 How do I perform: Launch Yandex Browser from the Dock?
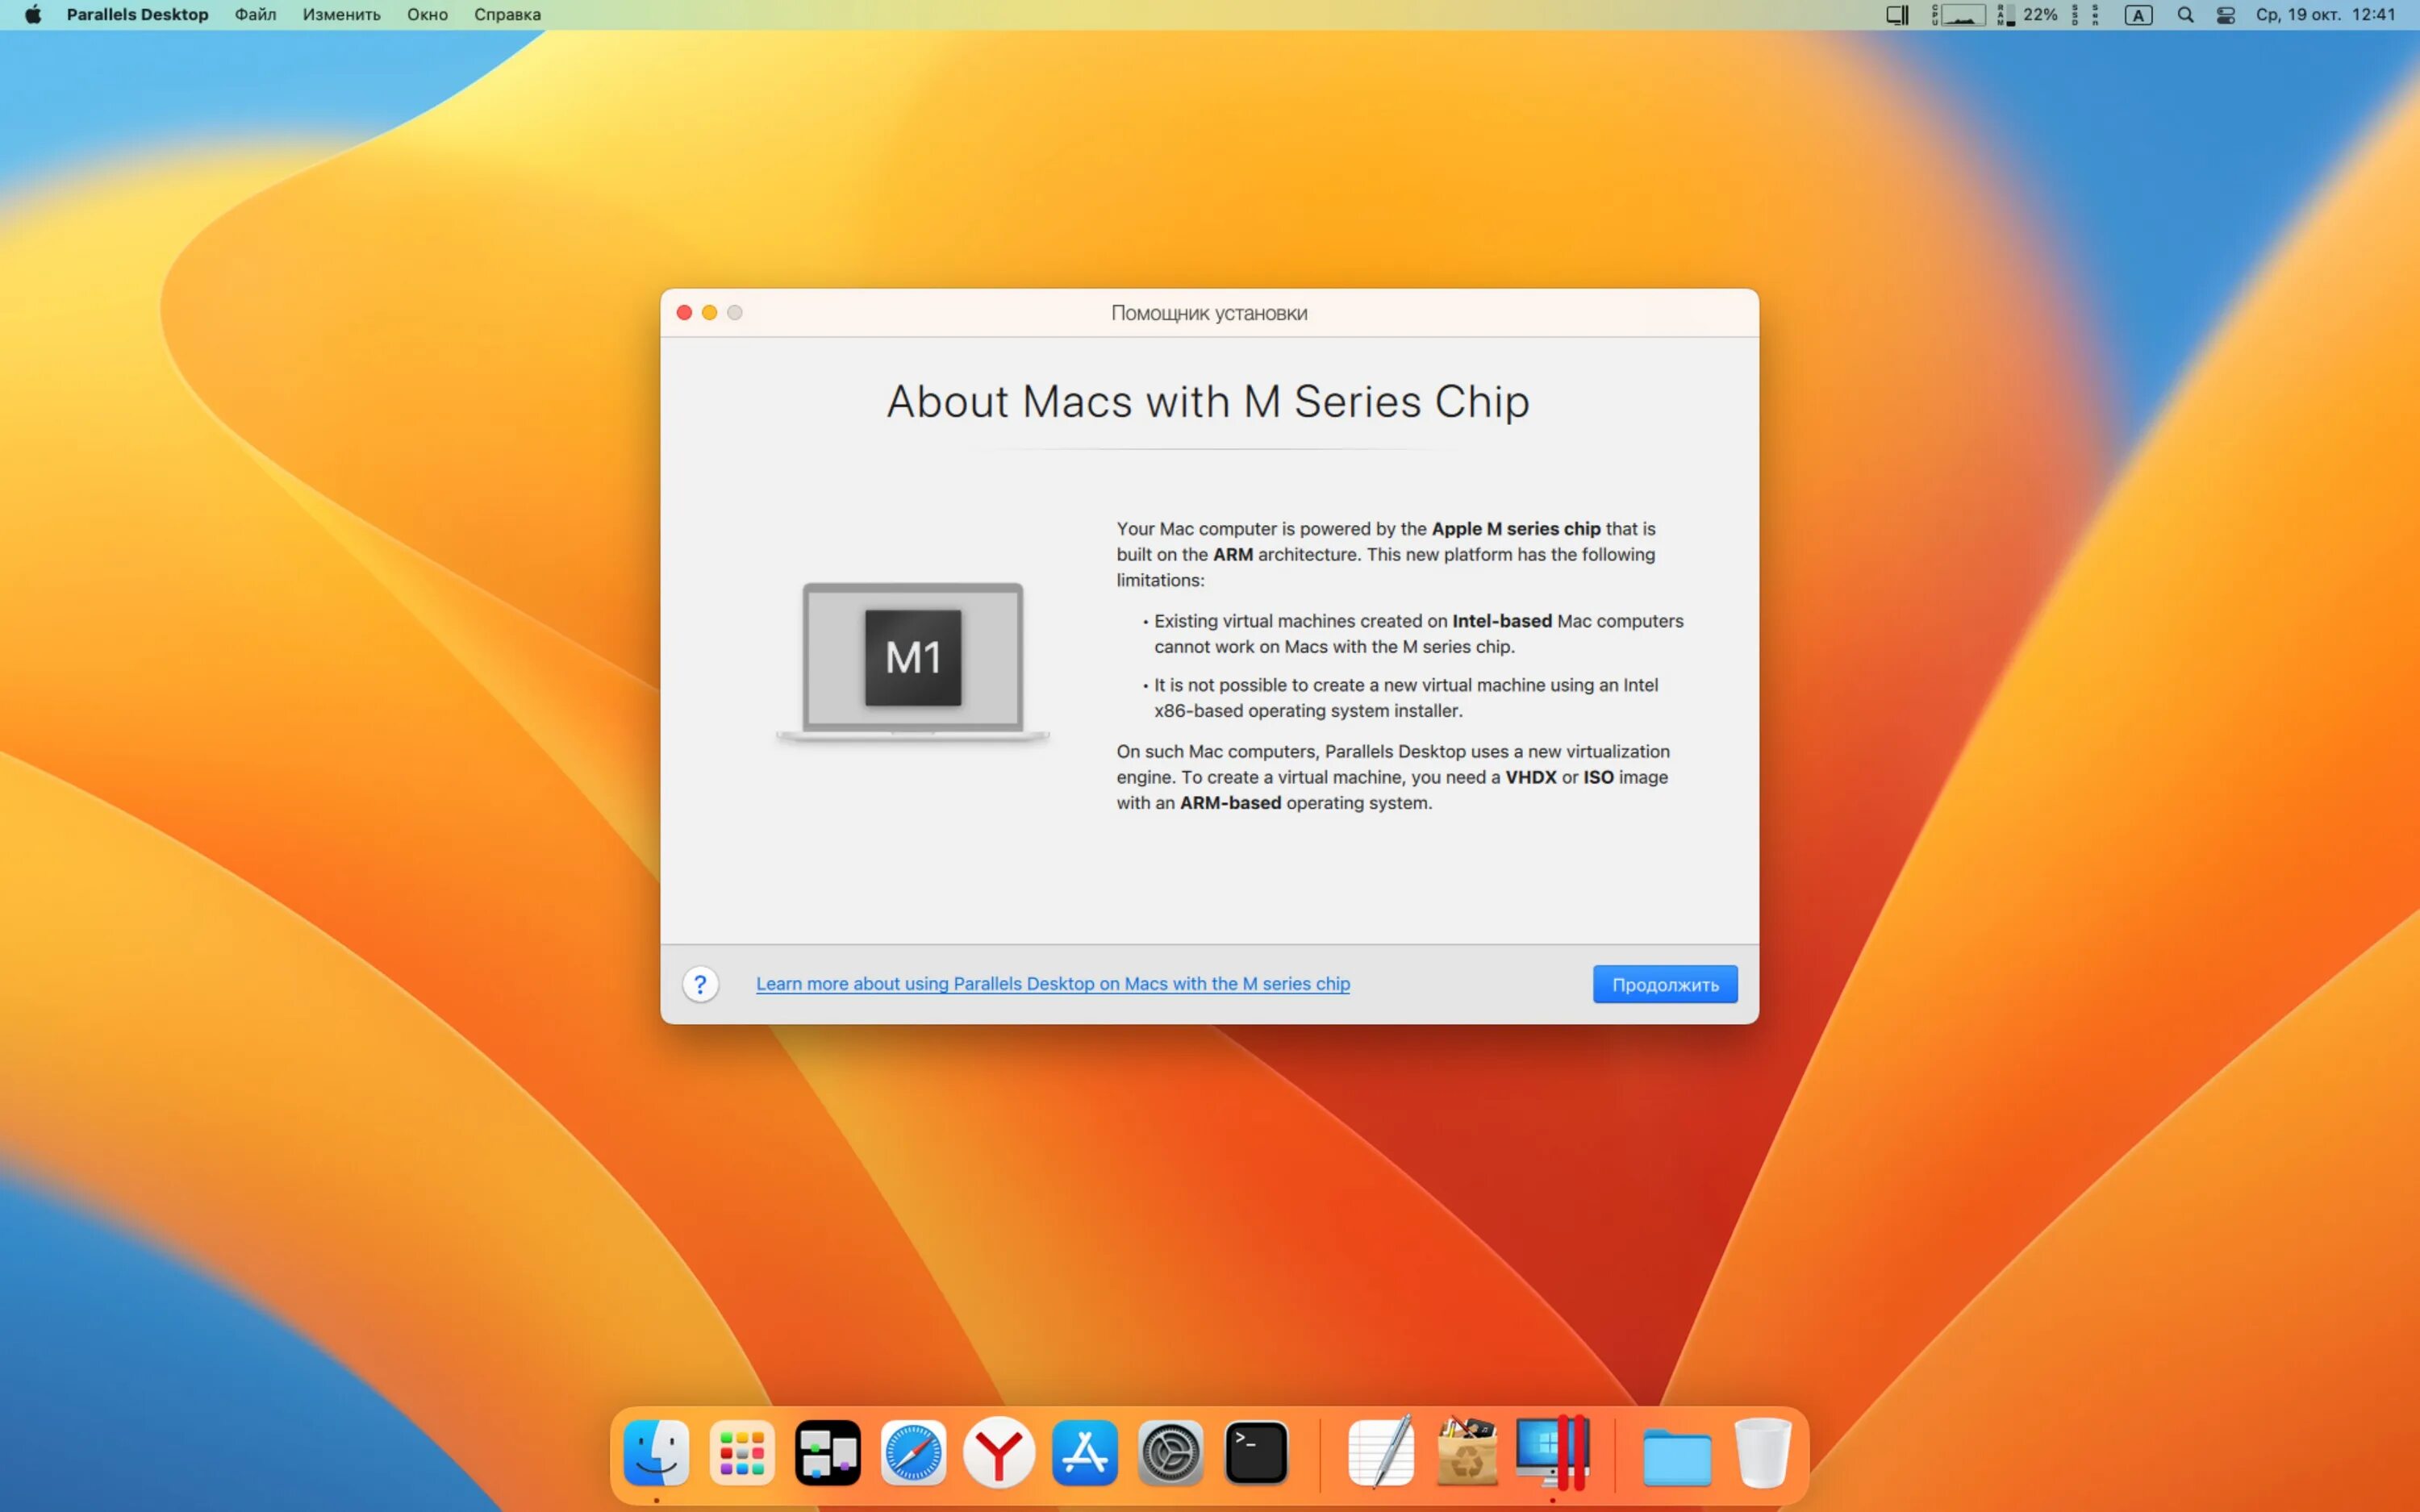(x=999, y=1452)
